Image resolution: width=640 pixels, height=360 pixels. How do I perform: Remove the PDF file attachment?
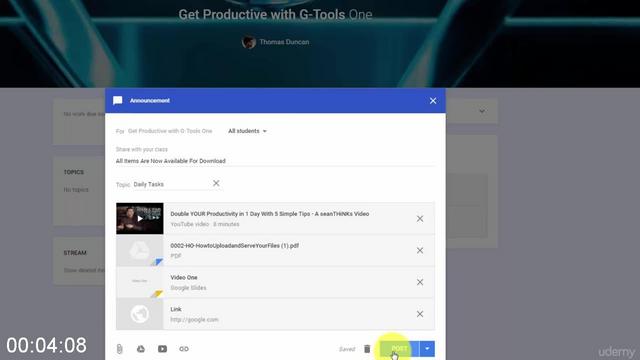coord(420,251)
